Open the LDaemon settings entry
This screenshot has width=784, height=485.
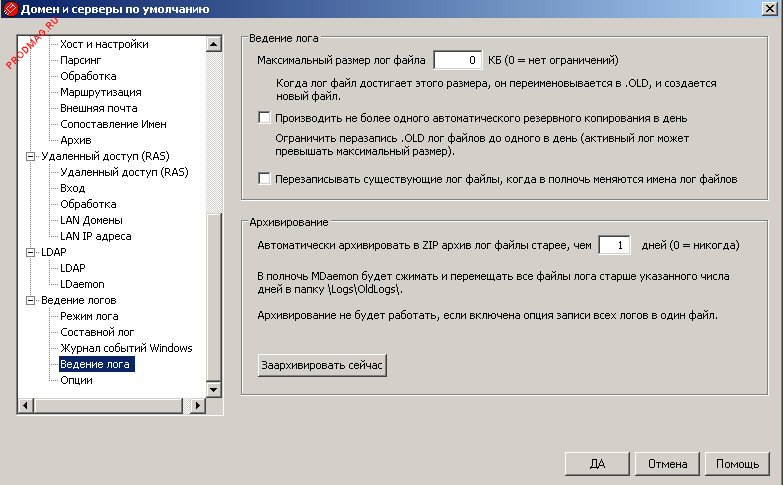pyautogui.click(x=82, y=284)
